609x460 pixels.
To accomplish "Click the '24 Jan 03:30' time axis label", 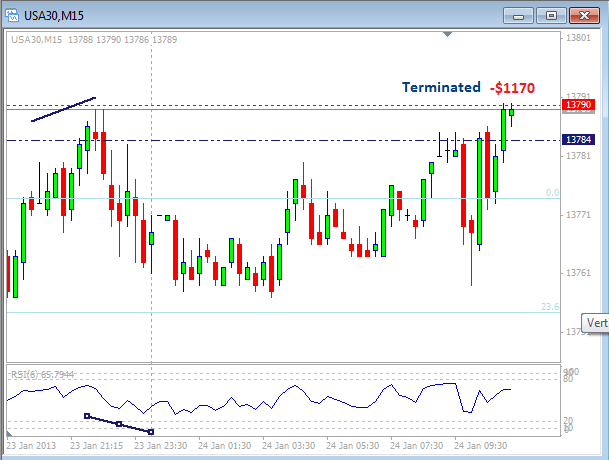I will [x=289, y=446].
